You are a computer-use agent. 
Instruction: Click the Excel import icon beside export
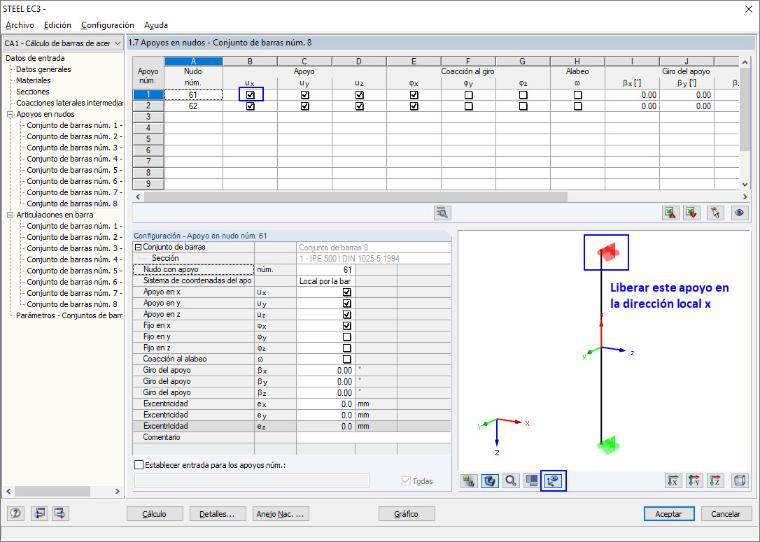pyautogui.click(x=692, y=212)
